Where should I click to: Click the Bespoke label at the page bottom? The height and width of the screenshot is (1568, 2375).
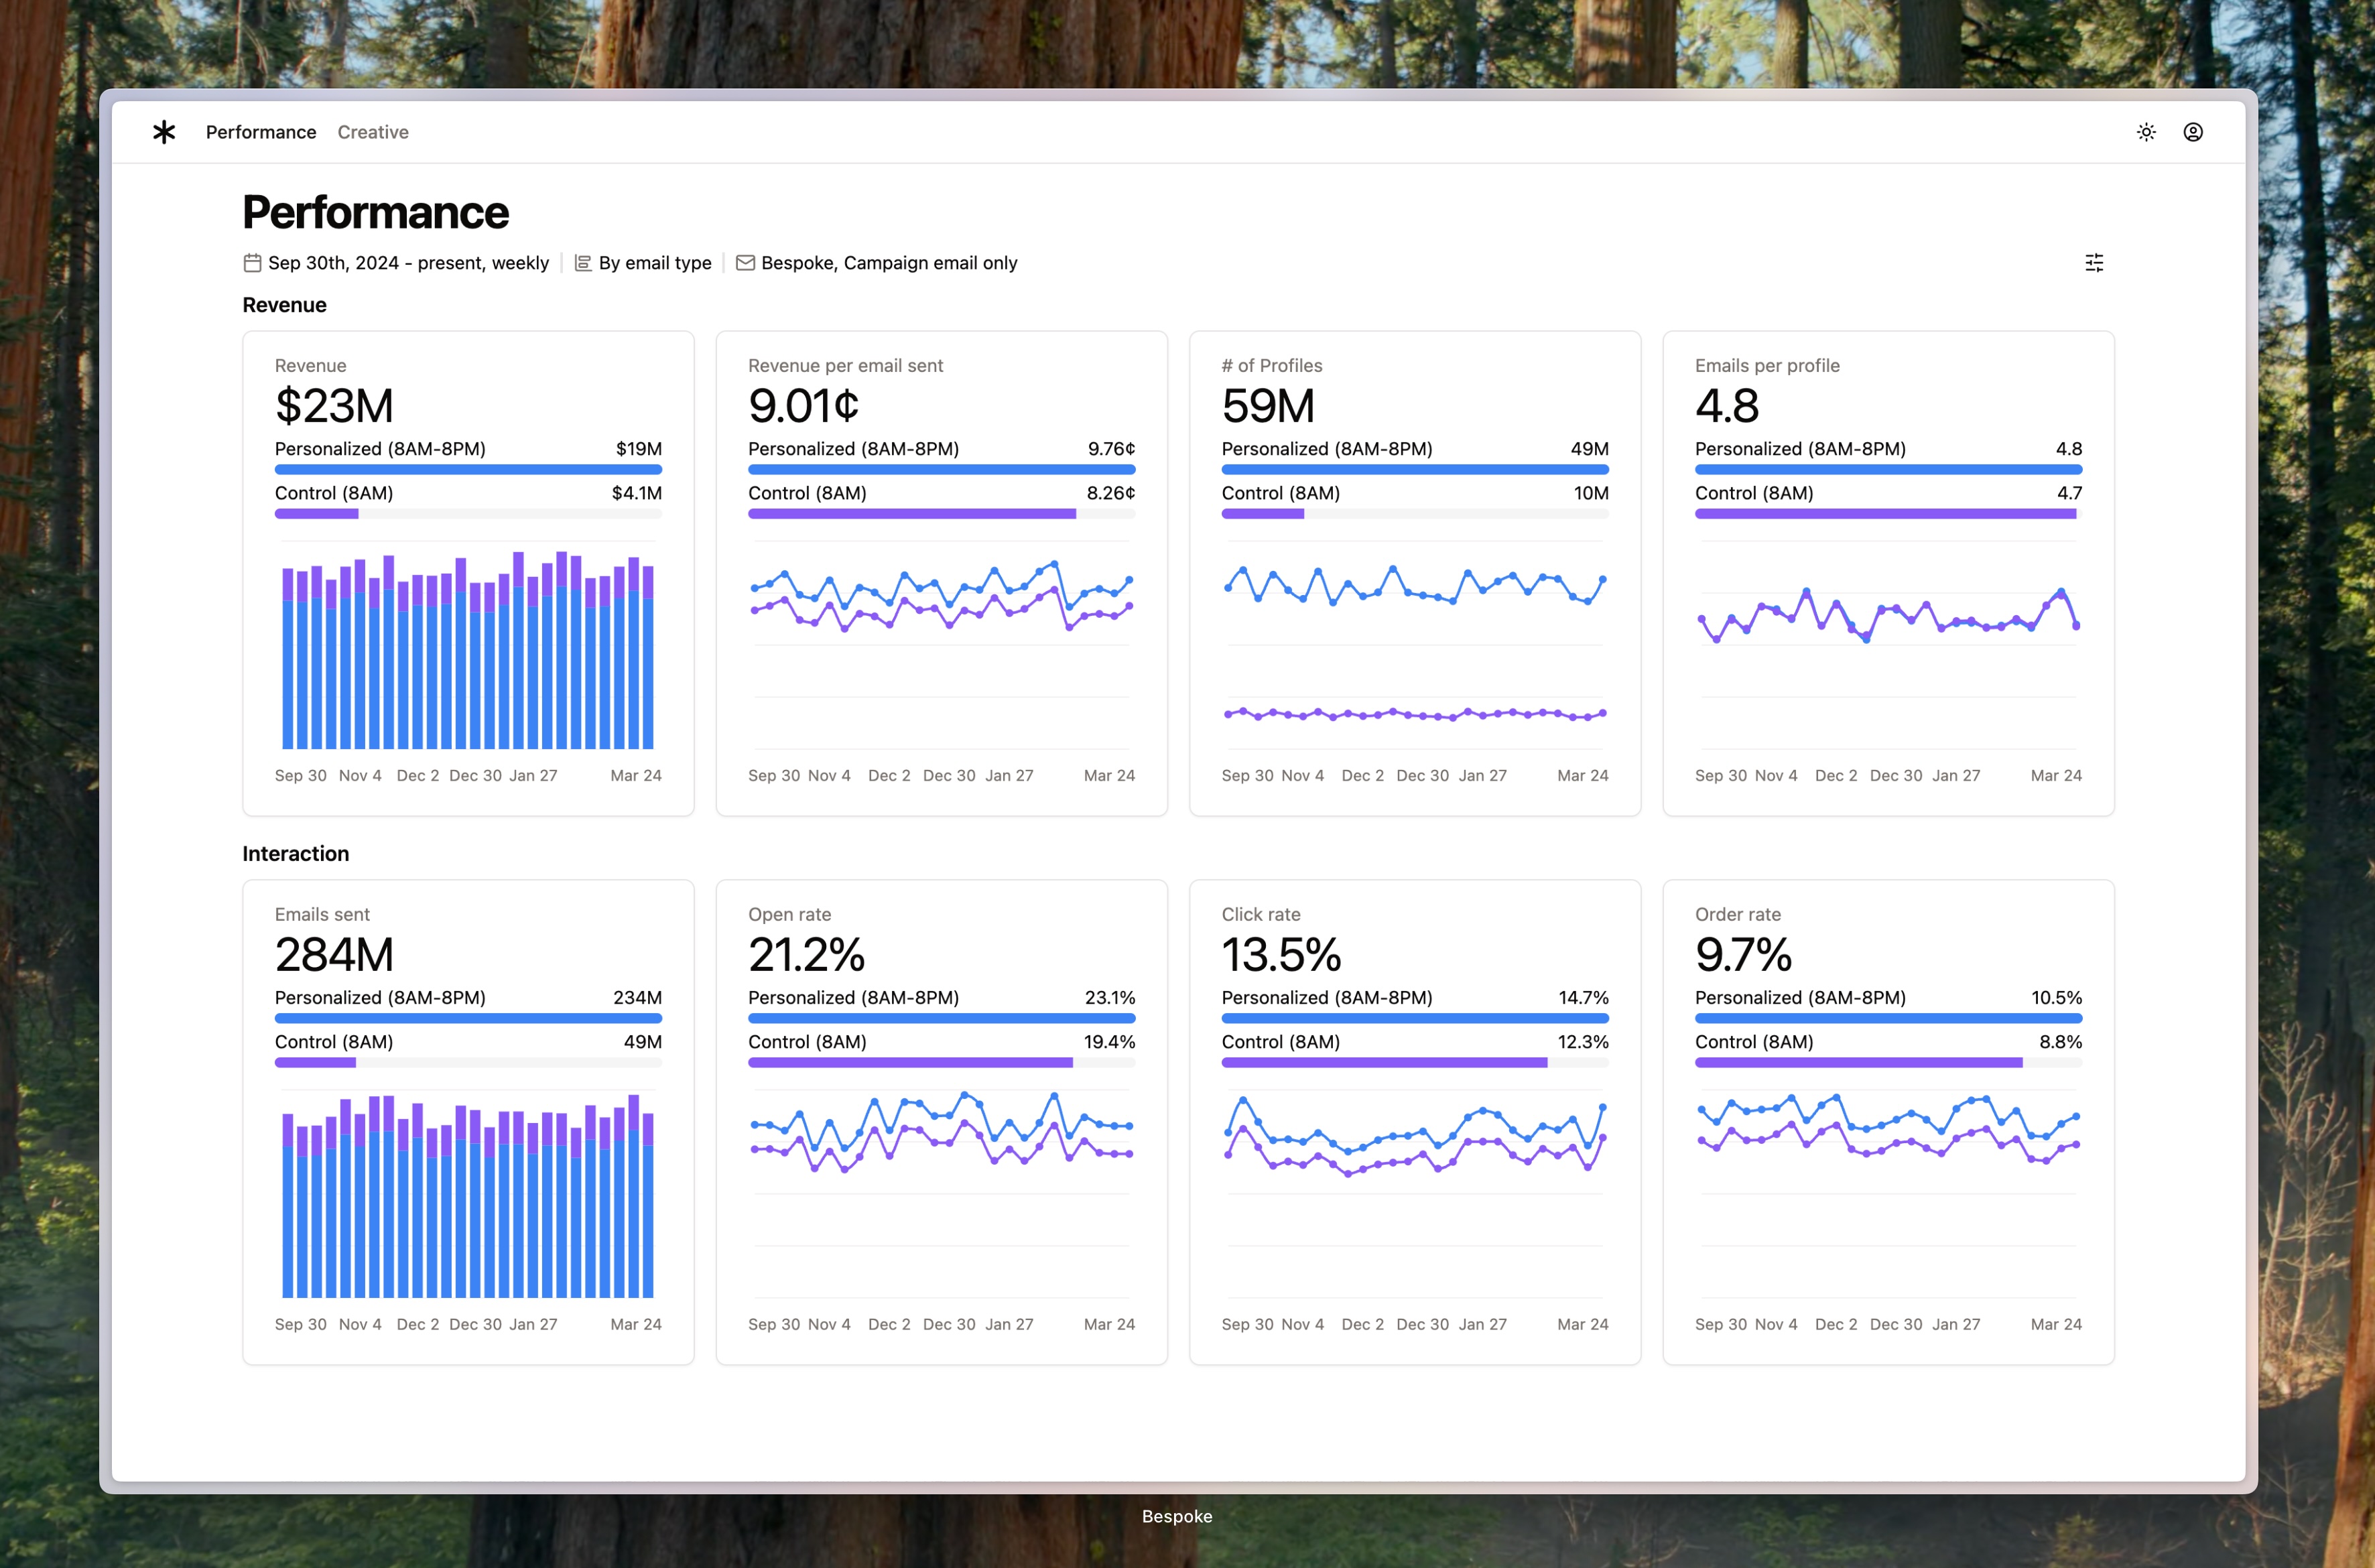[x=1176, y=1516]
